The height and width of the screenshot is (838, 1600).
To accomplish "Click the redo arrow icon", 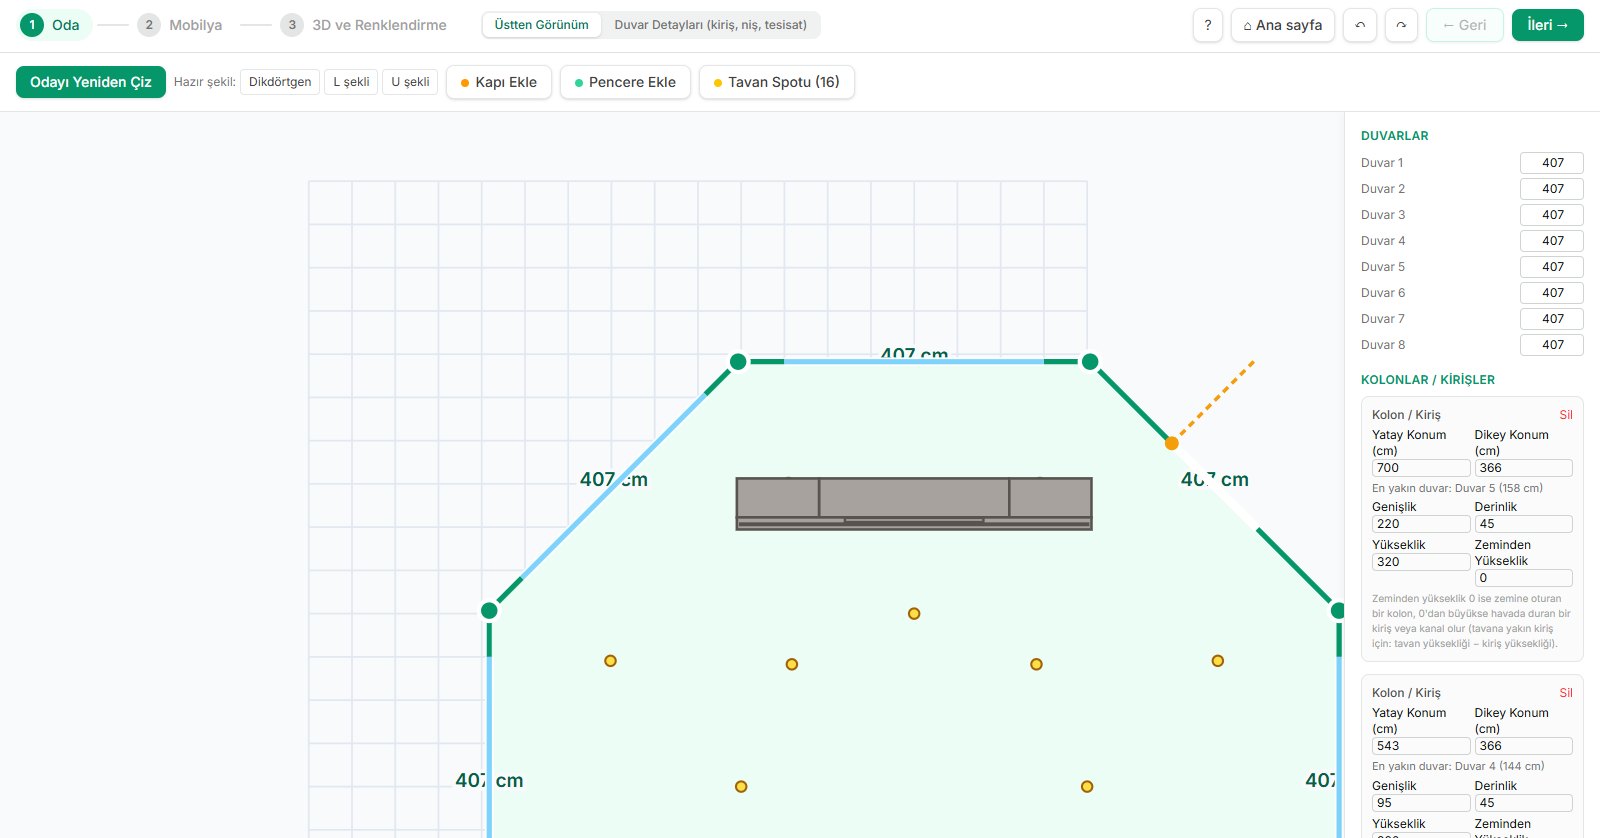I will click(x=1401, y=25).
